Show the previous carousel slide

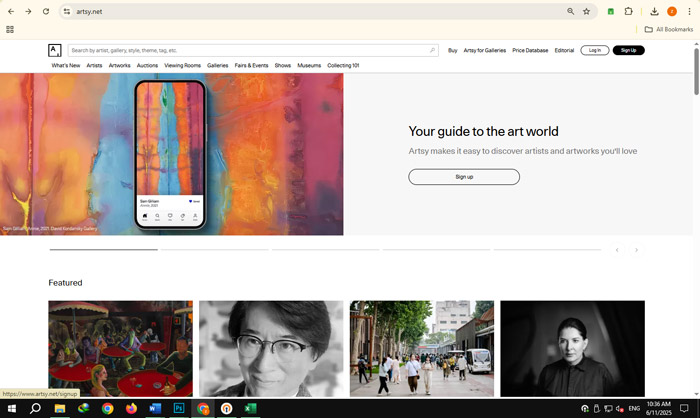(617, 250)
